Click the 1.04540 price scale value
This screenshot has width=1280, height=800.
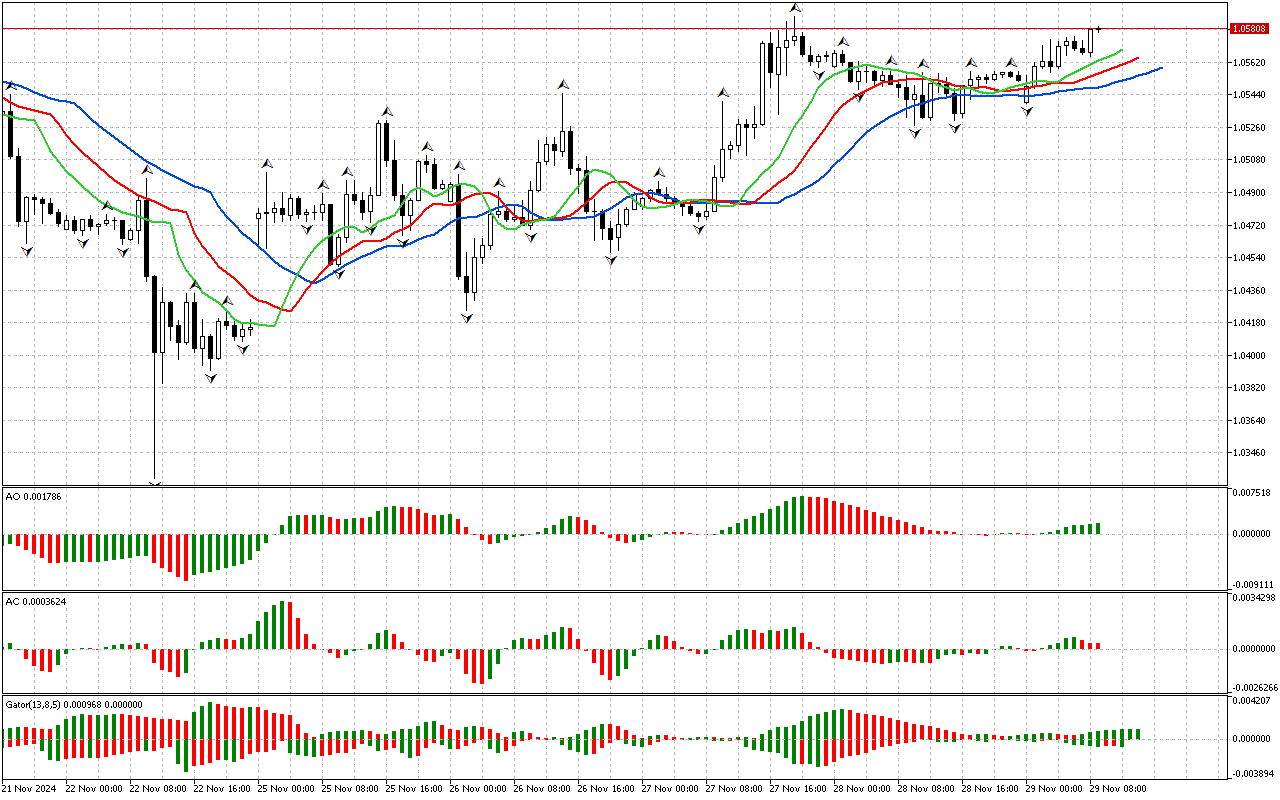(x=1251, y=257)
